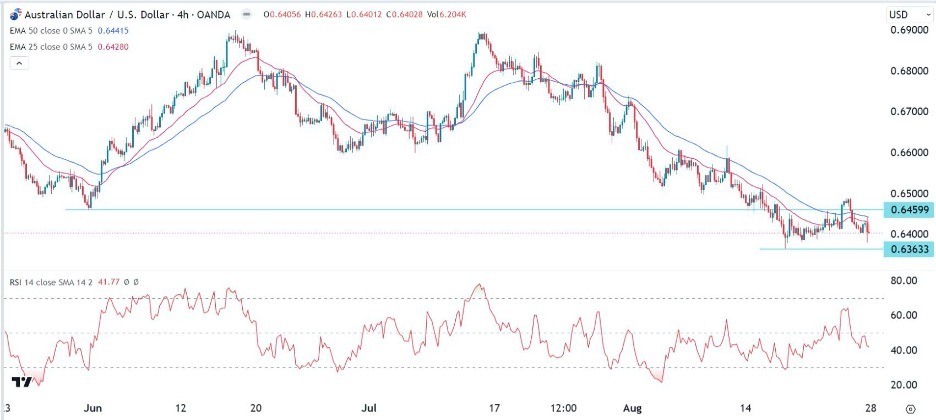Click the 0.64599 price label tag

click(907, 210)
